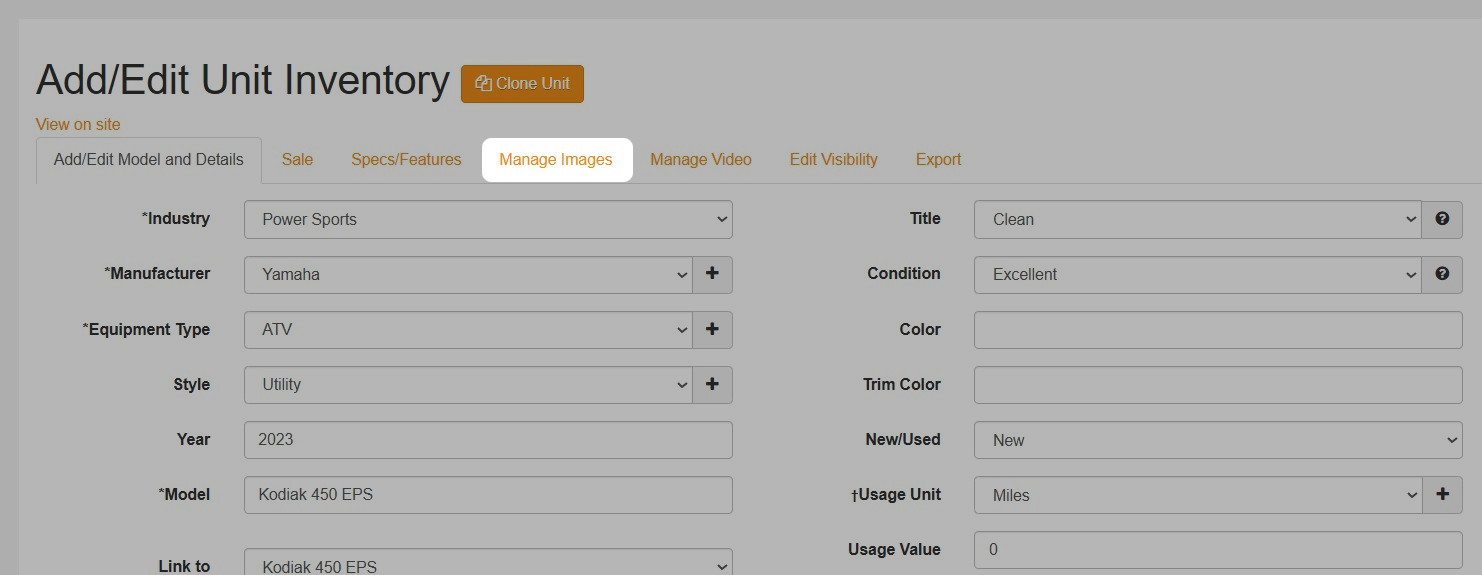
Task: Click the plus icon next to Style
Action: pyautogui.click(x=712, y=384)
